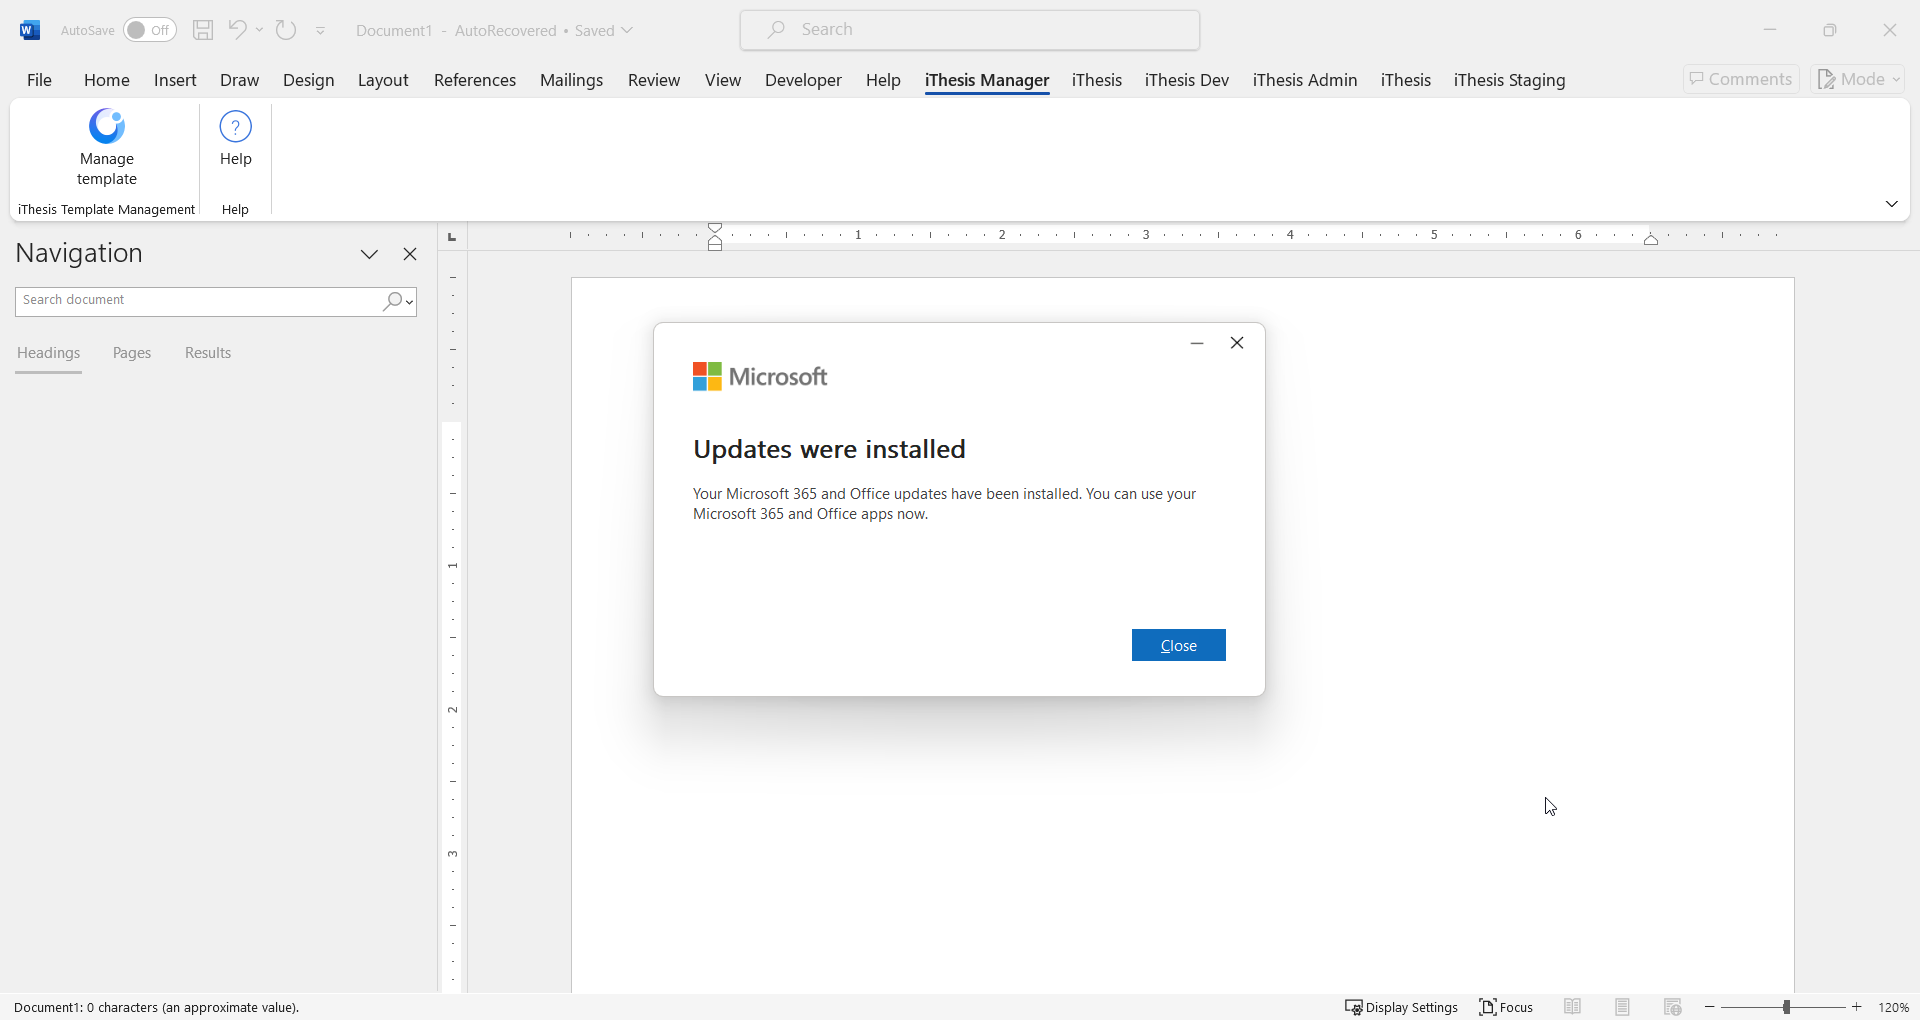Undo the last action
1920x1020 pixels.
[x=237, y=30]
